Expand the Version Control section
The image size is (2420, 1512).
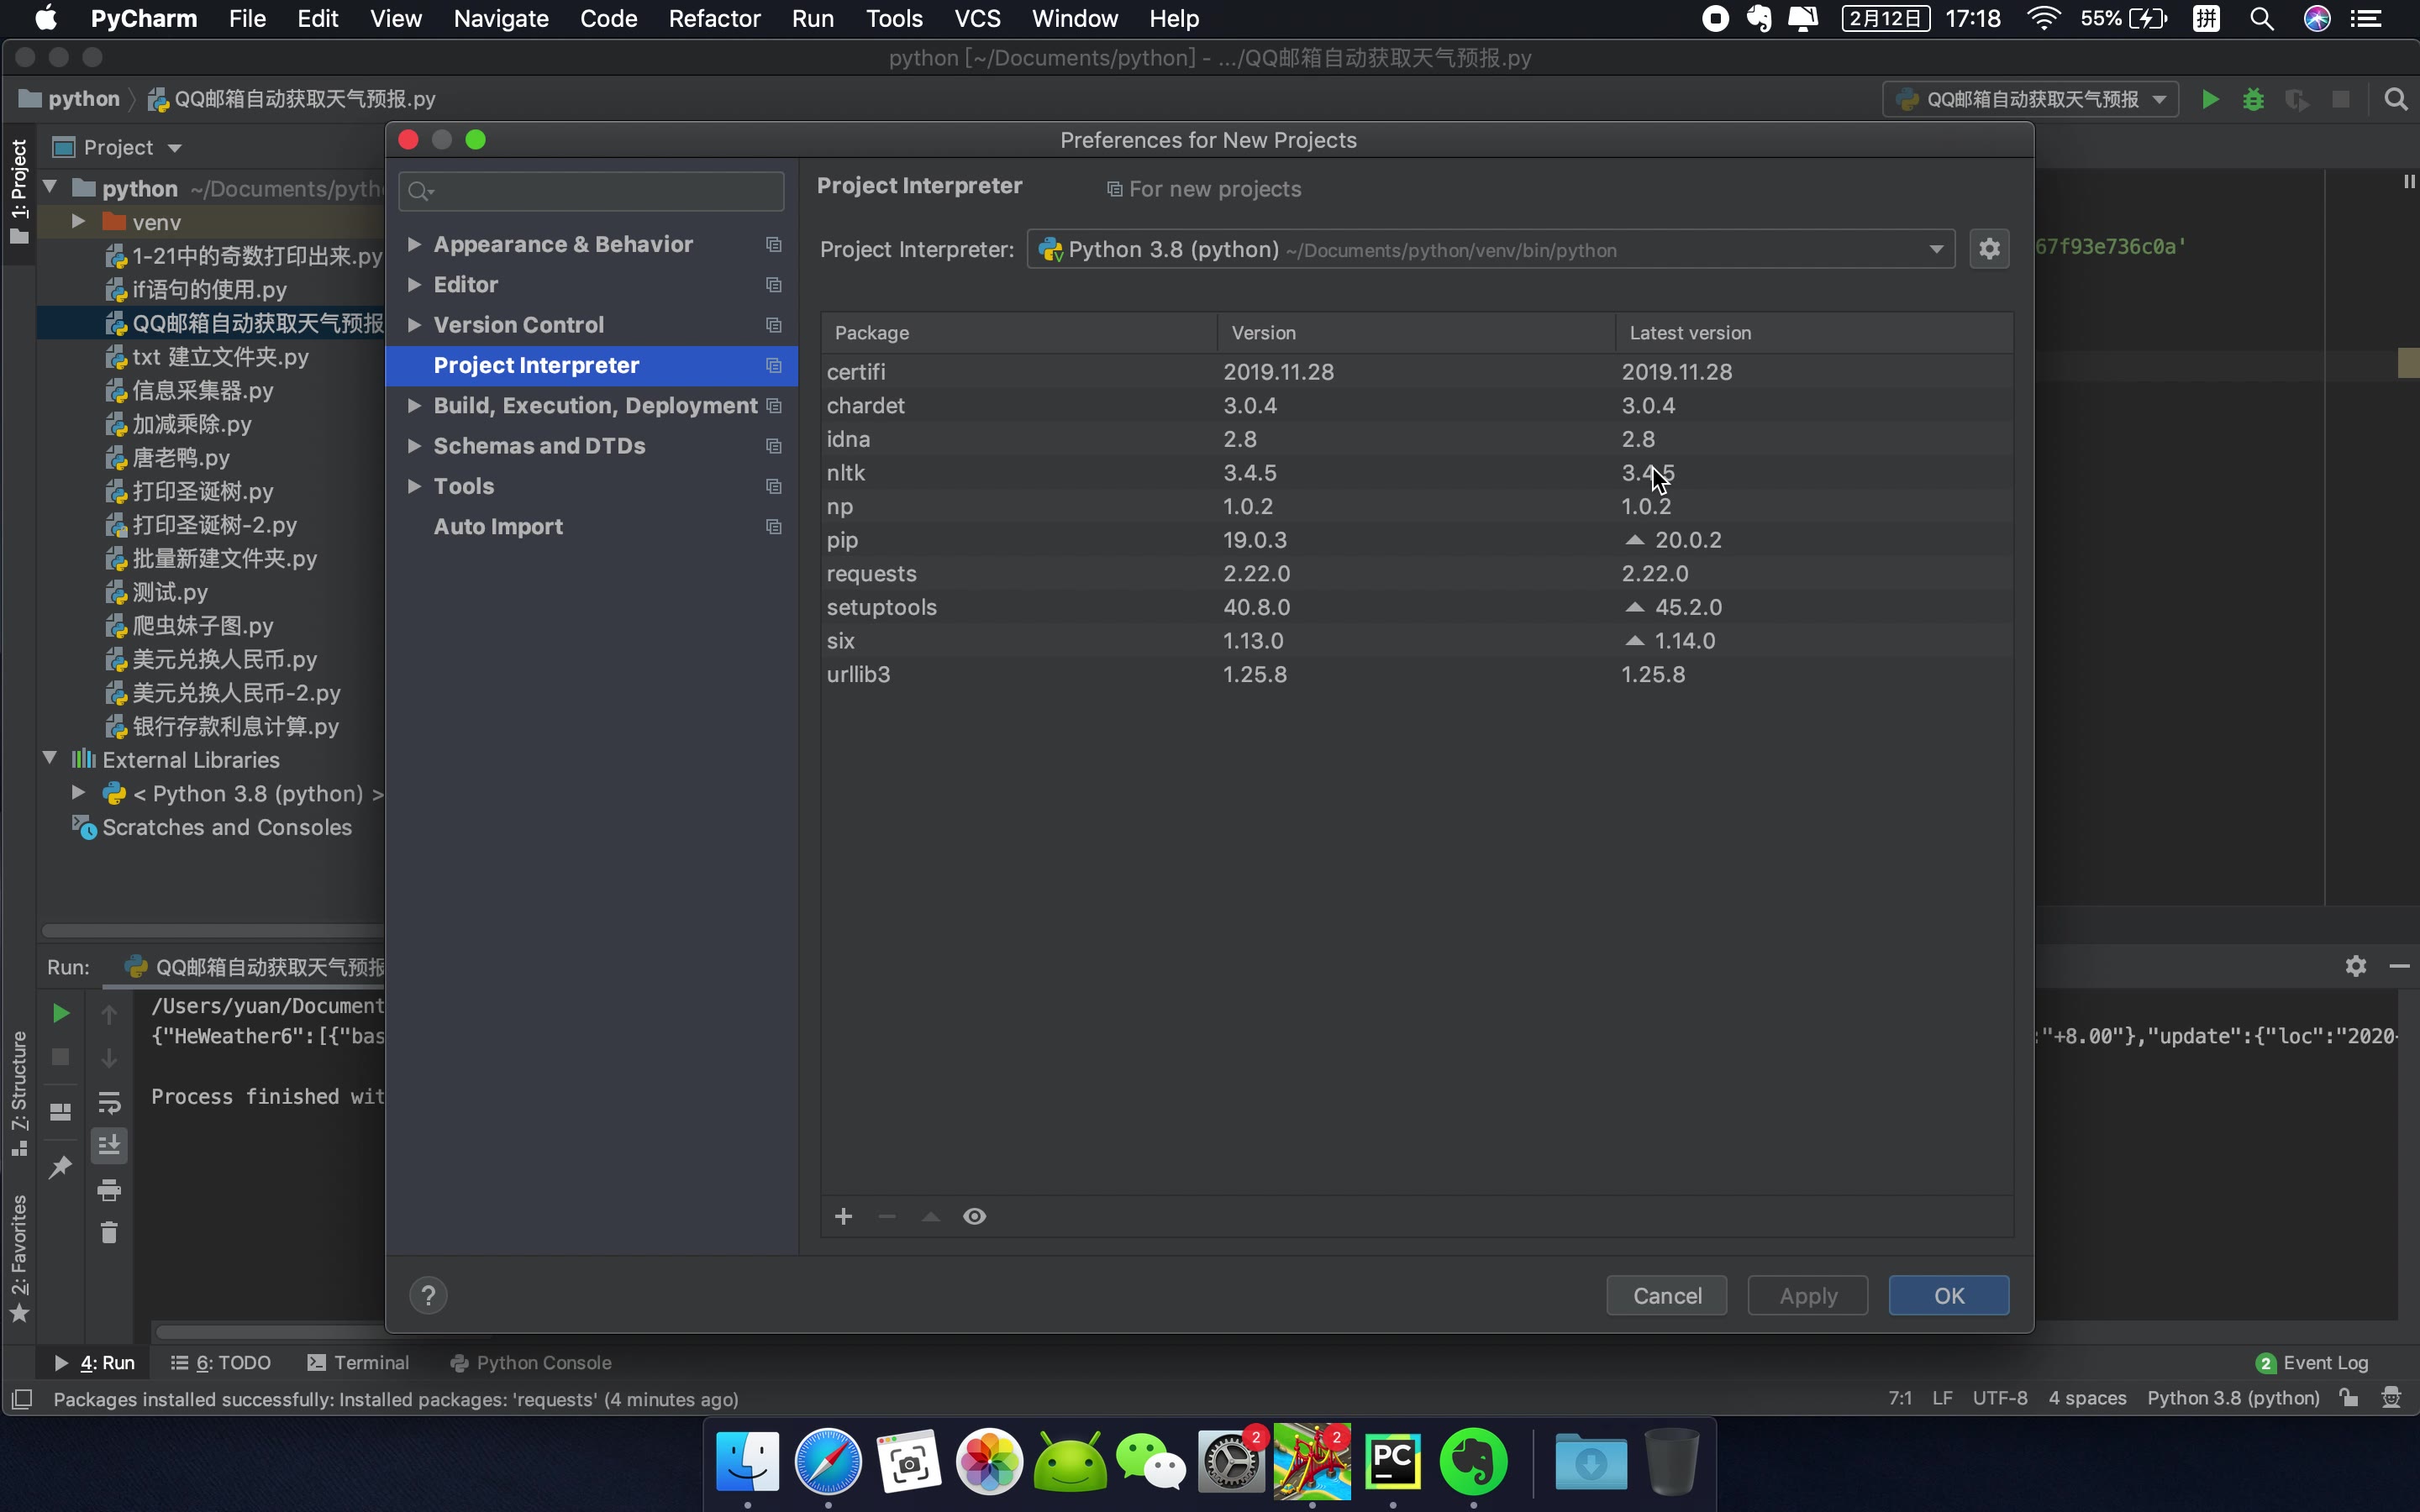[413, 324]
